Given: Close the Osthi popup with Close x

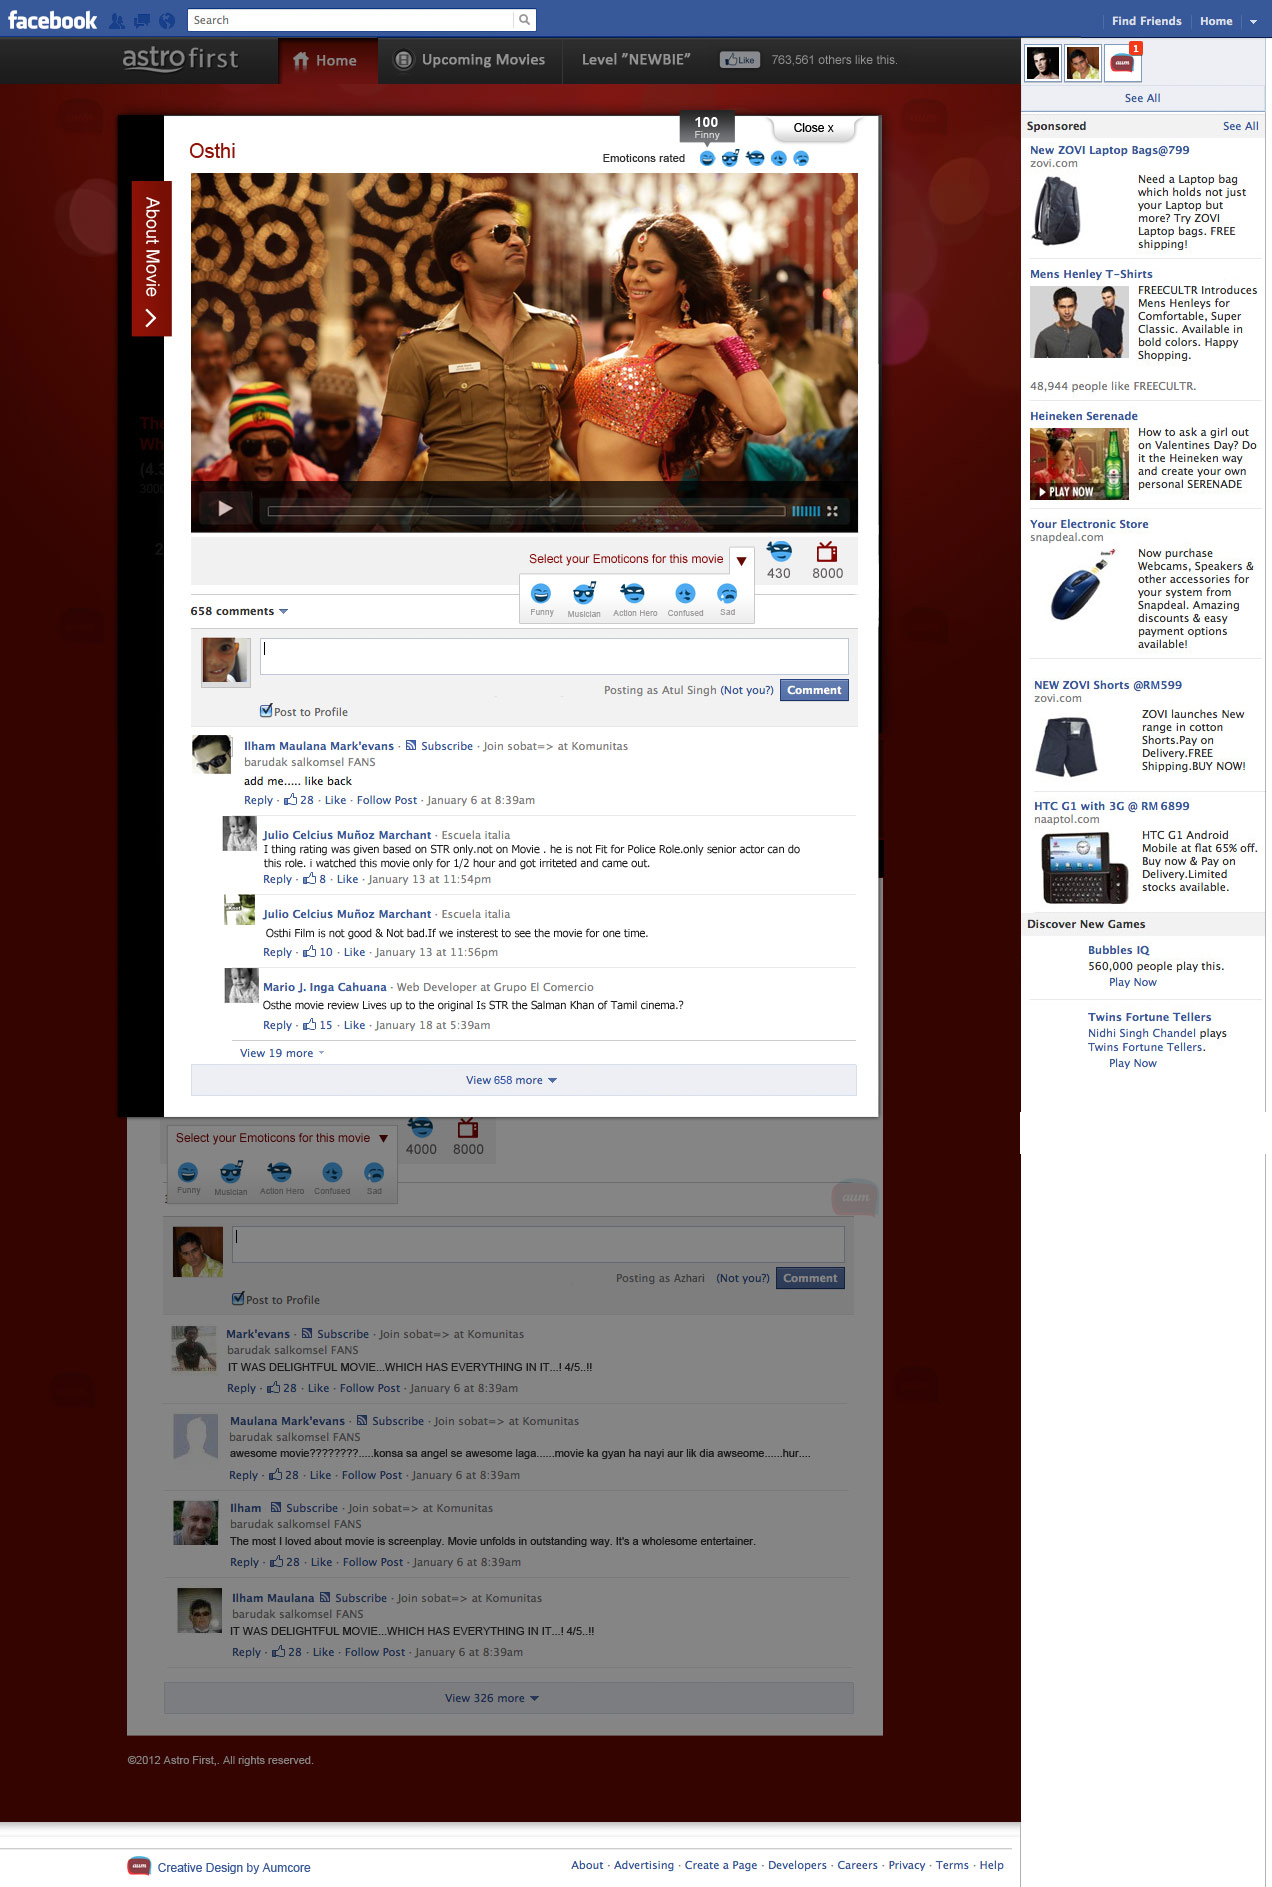Looking at the screenshot, I should tap(813, 128).
